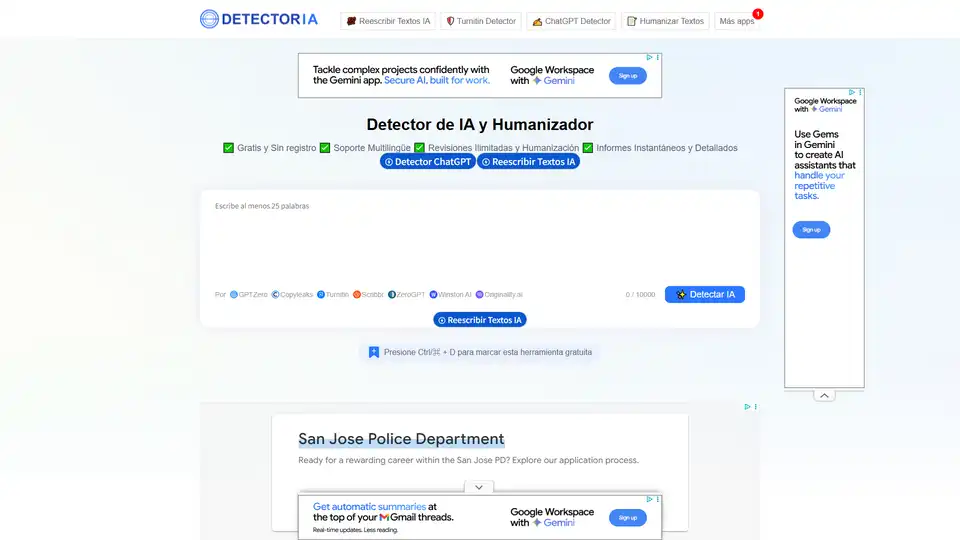Click the Ctrl + D bookmark hint text

[487, 352]
